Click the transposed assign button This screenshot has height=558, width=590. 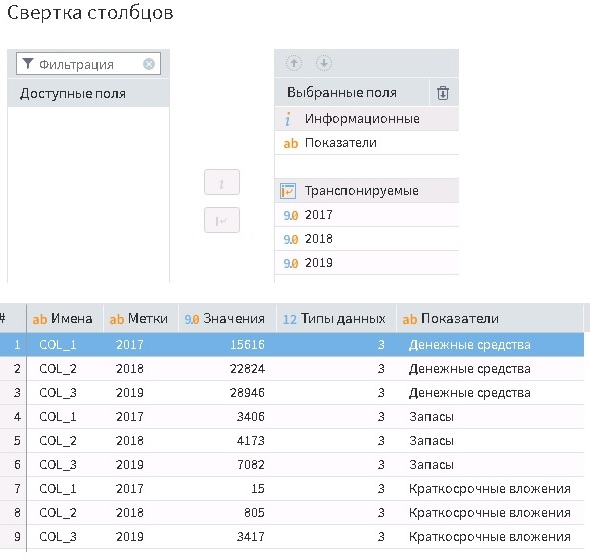pyautogui.click(x=222, y=220)
